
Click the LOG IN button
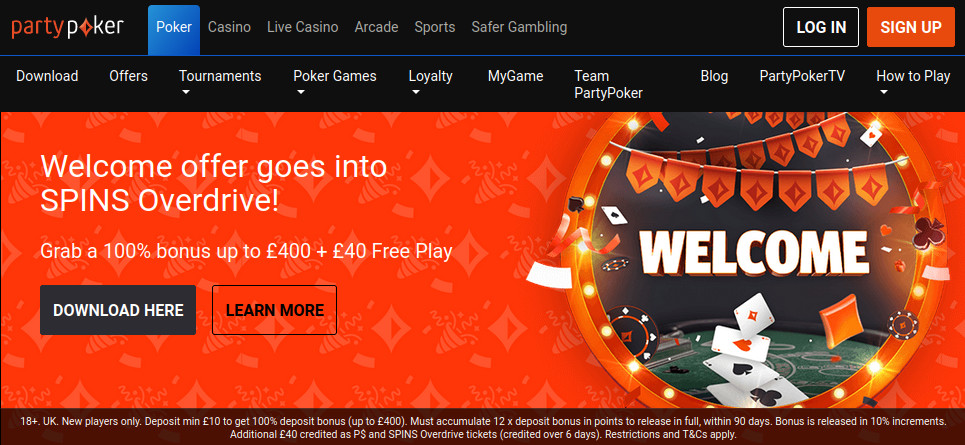pyautogui.click(x=820, y=27)
